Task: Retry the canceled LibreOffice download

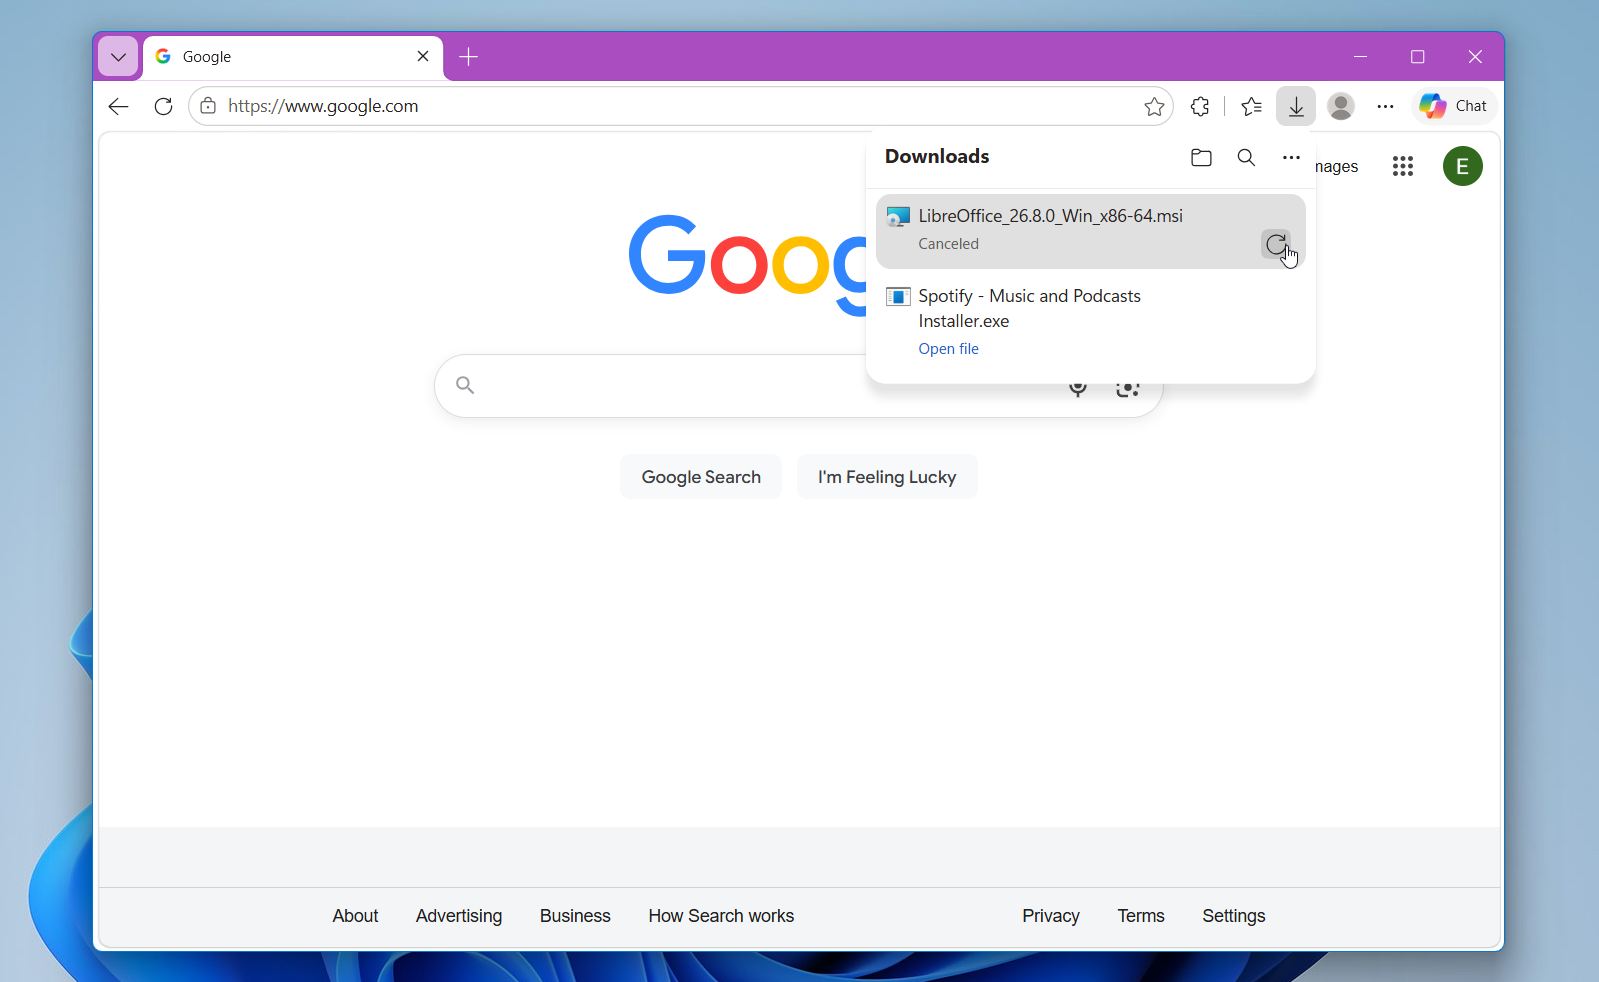Action: [1276, 244]
